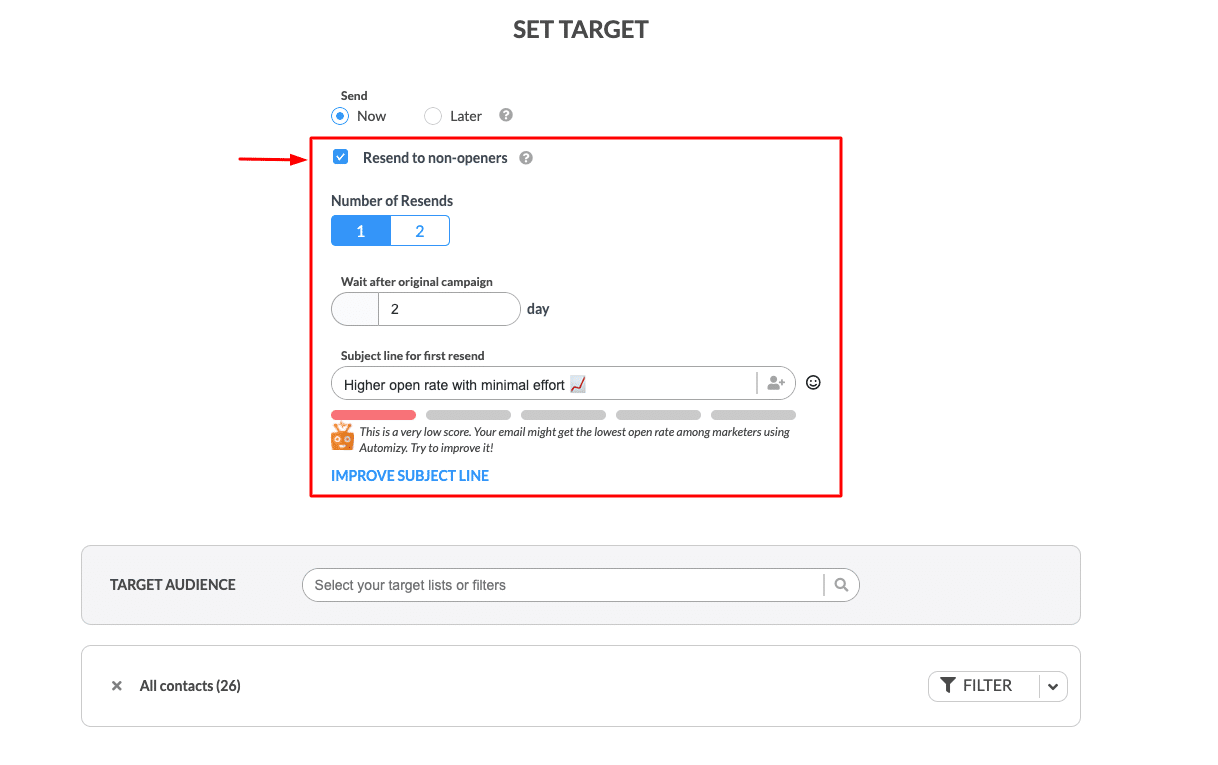The width and height of the screenshot is (1218, 765).
Task: Open the target lists or filters selector
Action: 563,585
